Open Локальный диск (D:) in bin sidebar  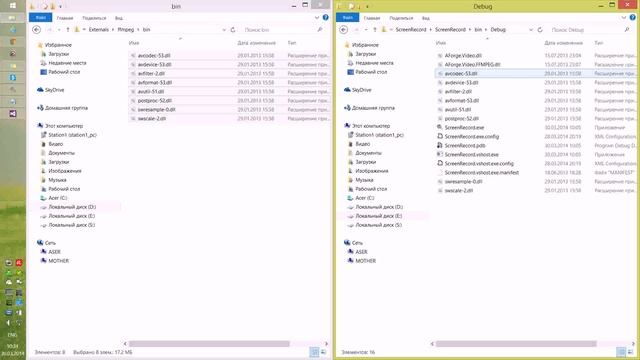(x=72, y=207)
